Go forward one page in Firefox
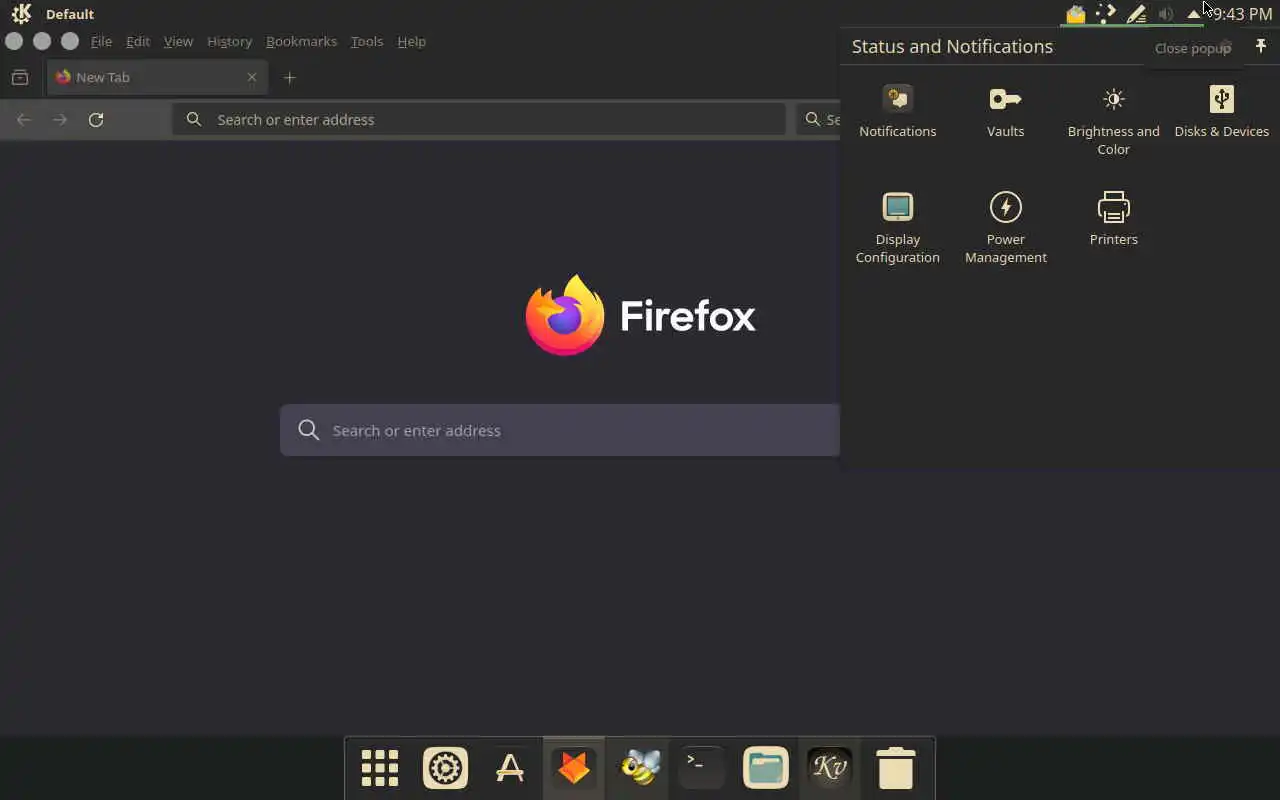This screenshot has width=1280, height=800. click(x=60, y=119)
